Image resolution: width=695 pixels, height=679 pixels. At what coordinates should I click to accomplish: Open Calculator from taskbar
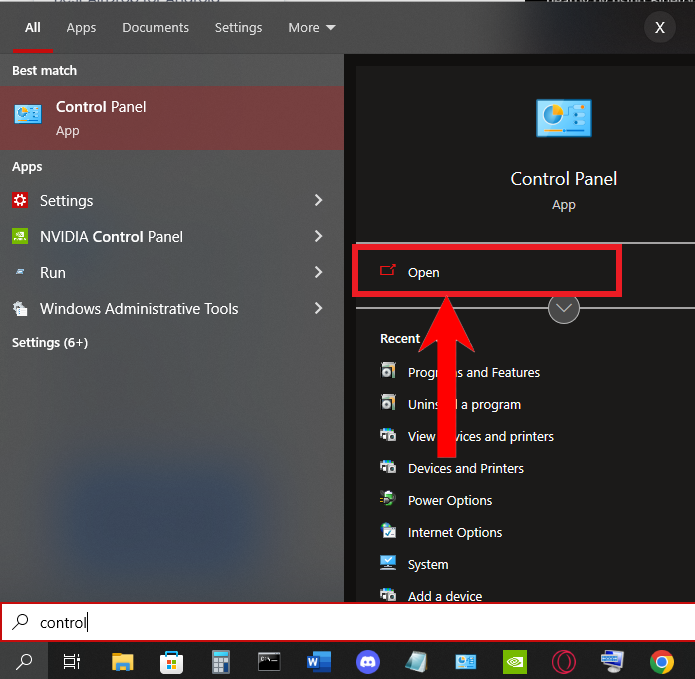click(x=220, y=662)
